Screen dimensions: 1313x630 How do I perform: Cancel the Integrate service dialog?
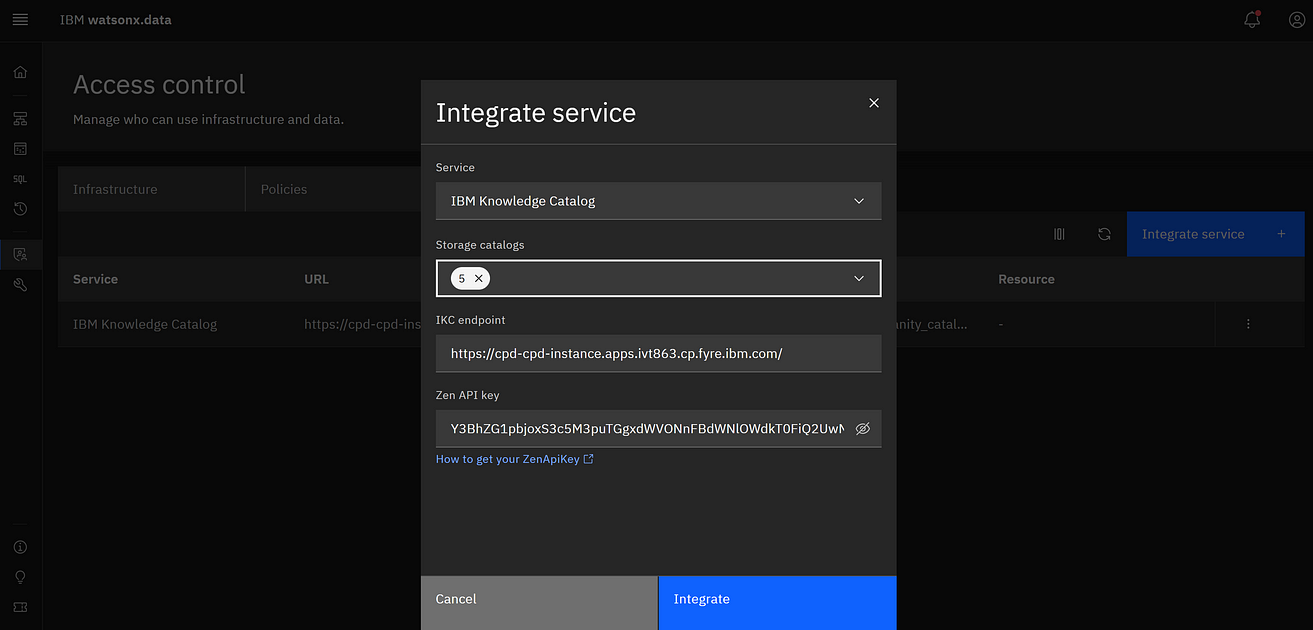(539, 603)
